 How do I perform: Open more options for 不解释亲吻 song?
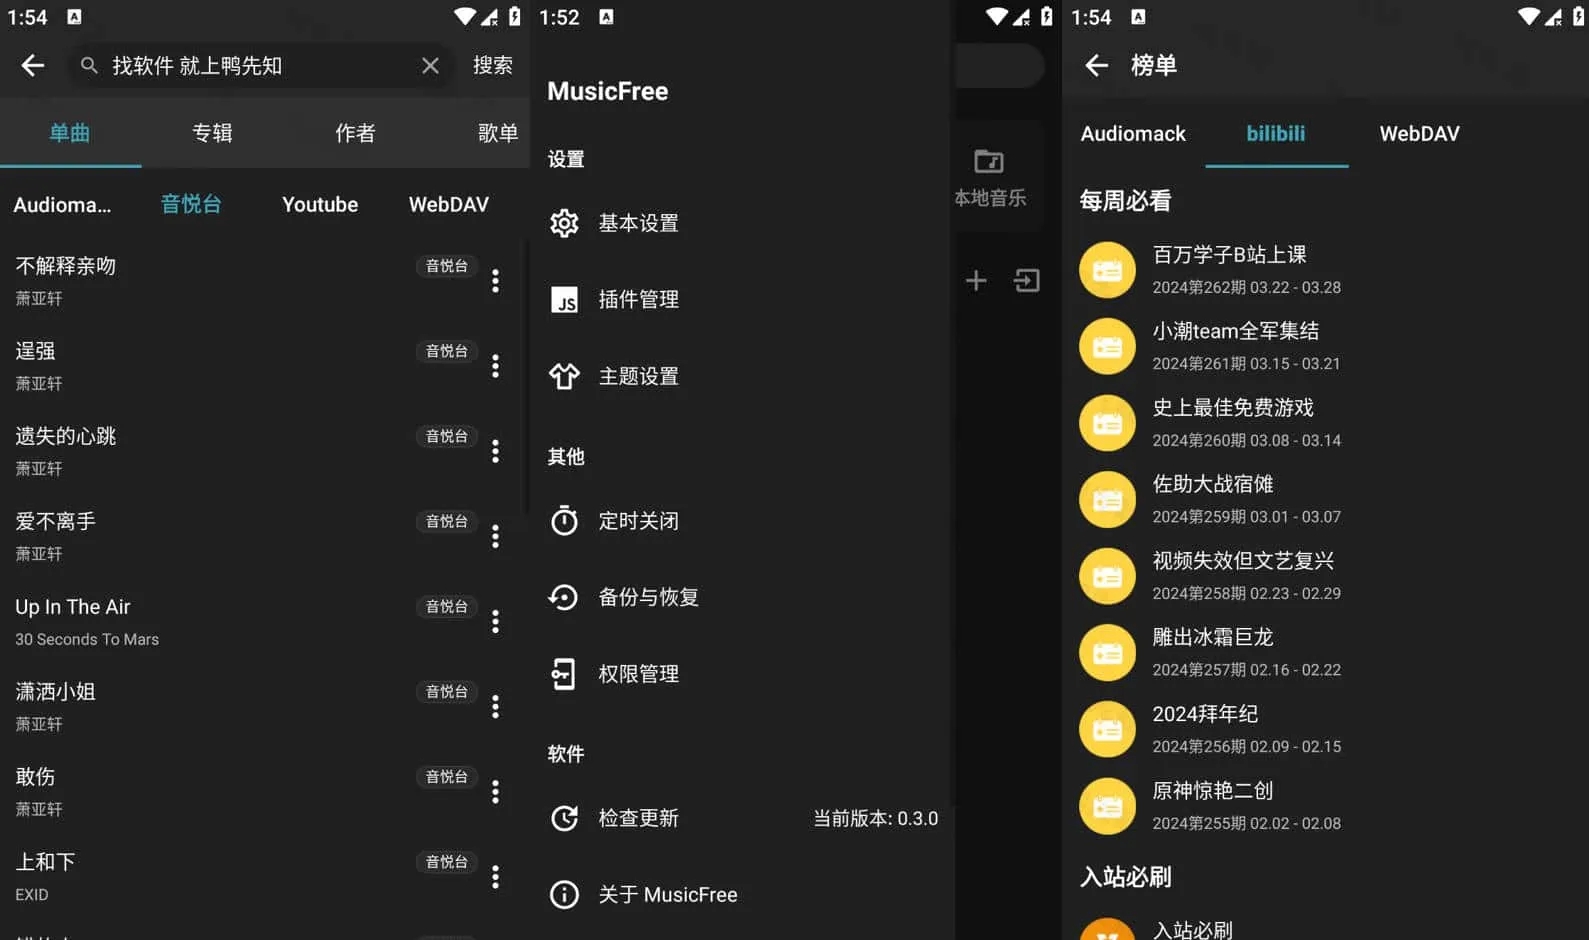tap(495, 281)
